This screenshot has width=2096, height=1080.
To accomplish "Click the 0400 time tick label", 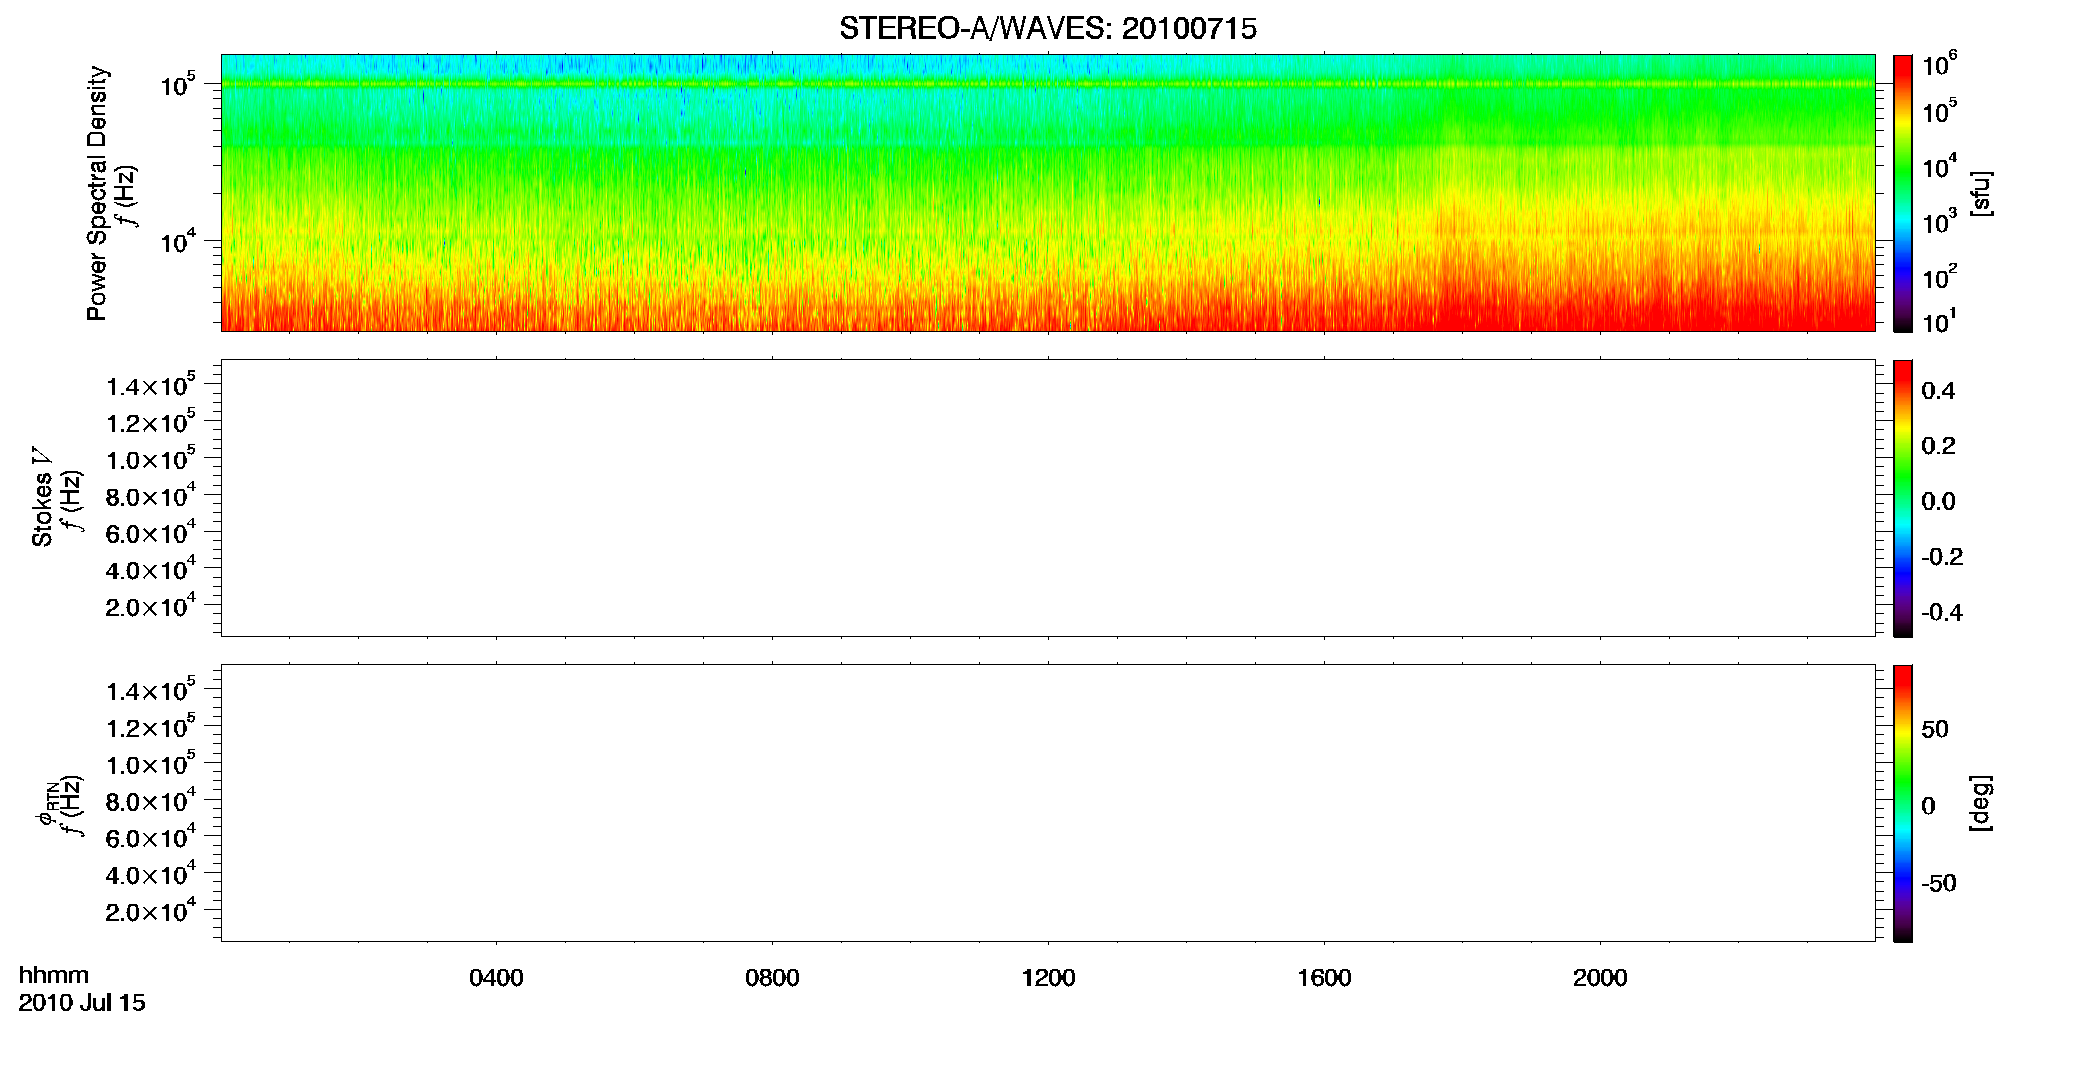I will (x=496, y=978).
